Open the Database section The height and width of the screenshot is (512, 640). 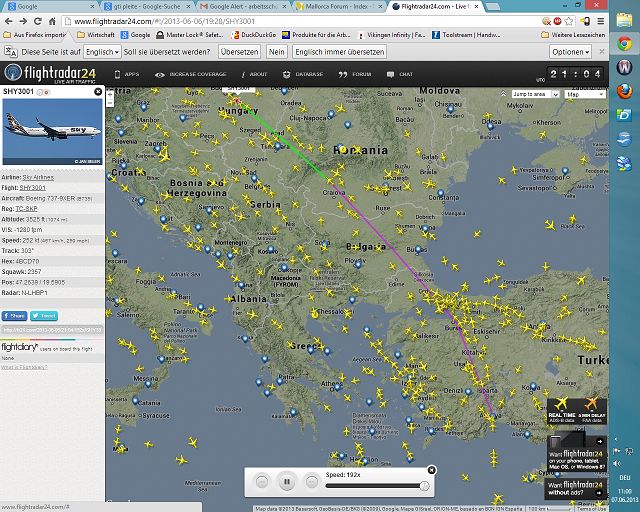tap(308, 74)
